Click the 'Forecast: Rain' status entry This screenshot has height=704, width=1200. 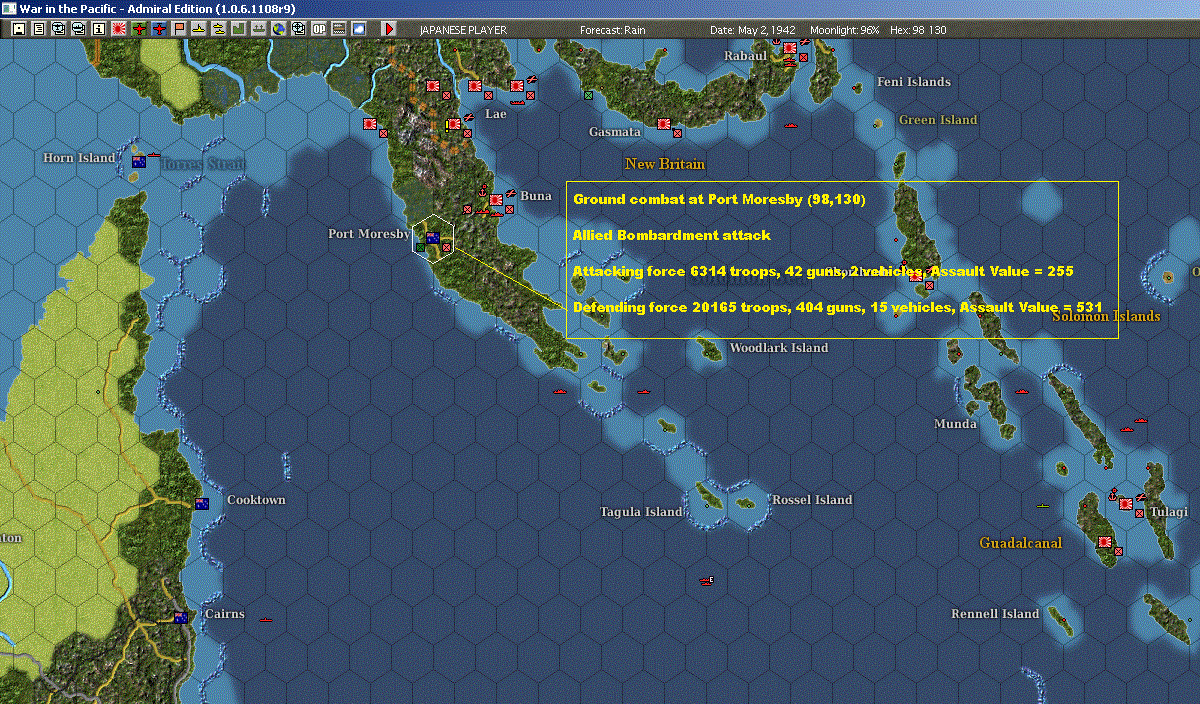(x=612, y=30)
